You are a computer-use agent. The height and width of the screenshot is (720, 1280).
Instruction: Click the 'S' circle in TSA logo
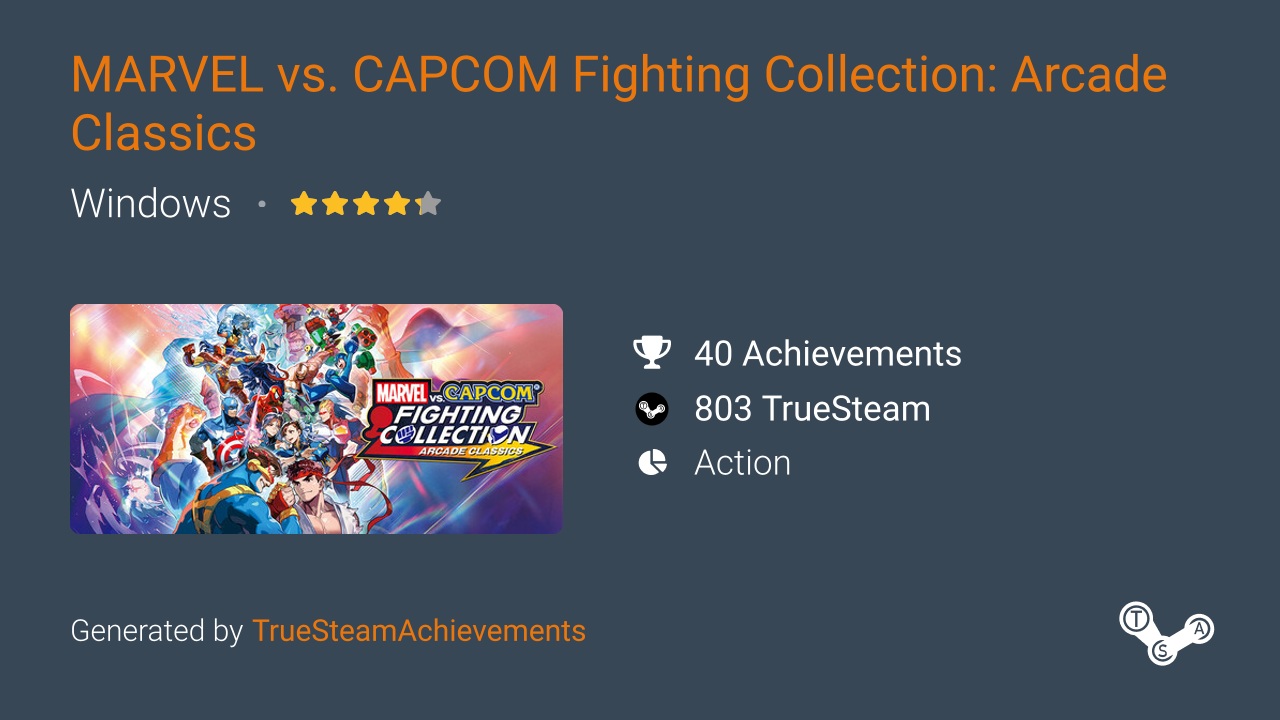tap(1162, 650)
